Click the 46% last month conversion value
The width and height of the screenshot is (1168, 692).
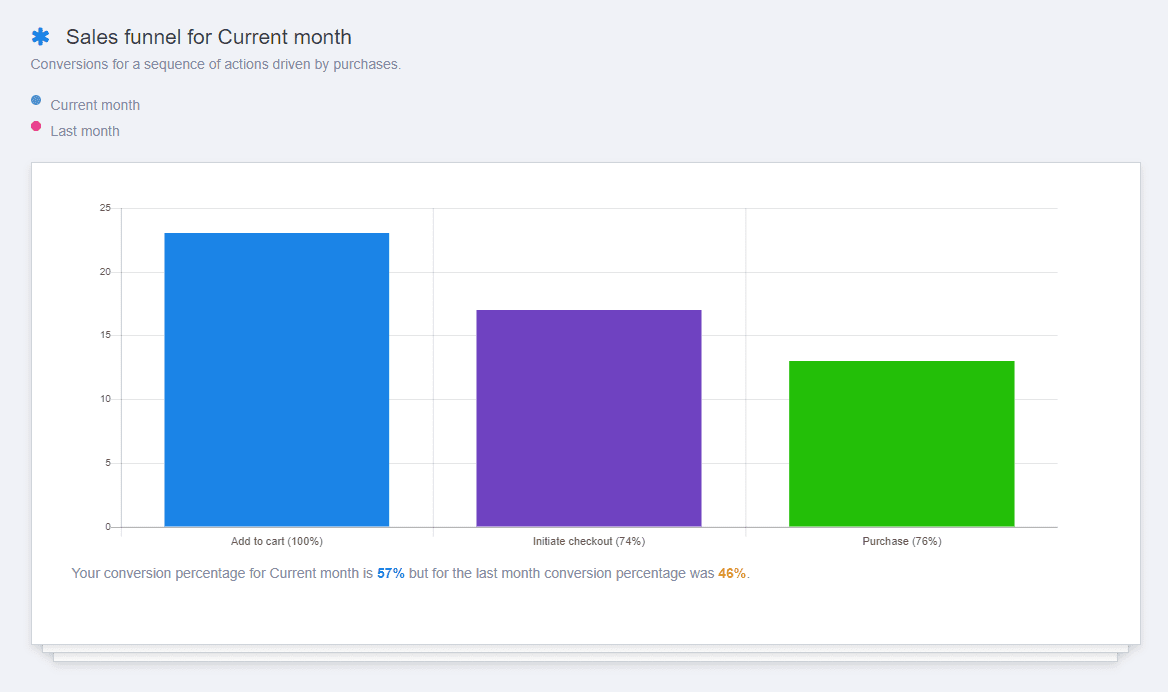(731, 574)
